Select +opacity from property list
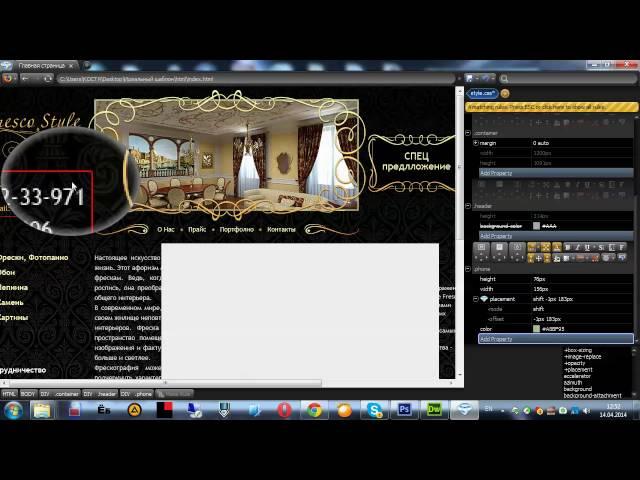The height and width of the screenshot is (480, 640). (x=575, y=363)
